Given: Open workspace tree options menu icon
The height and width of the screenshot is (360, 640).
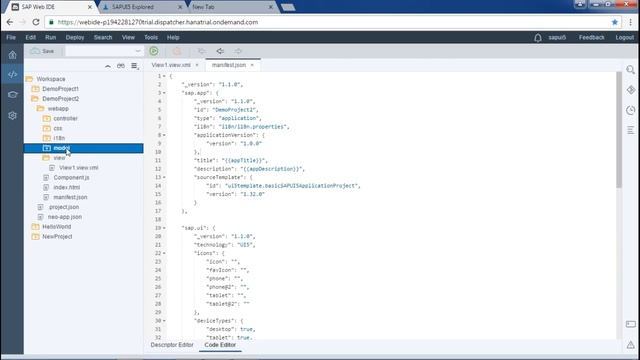Looking at the screenshot, I should (x=135, y=66).
